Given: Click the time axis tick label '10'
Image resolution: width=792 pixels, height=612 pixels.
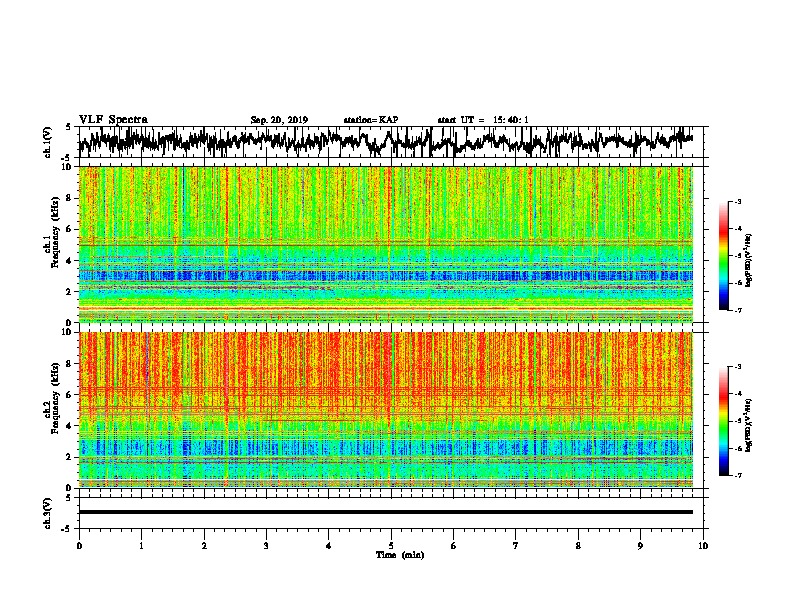Looking at the screenshot, I should [703, 546].
